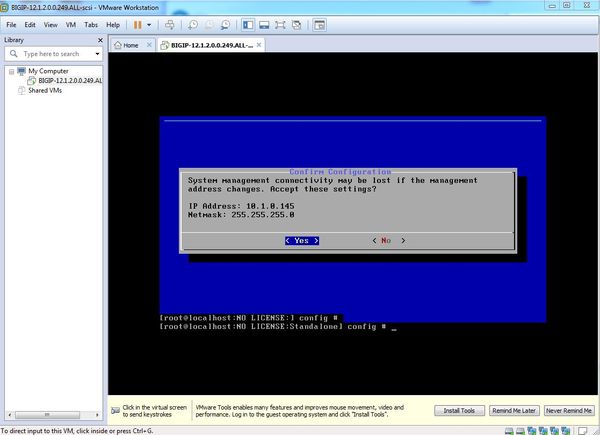Click the library search magnifier icon

click(x=14, y=54)
